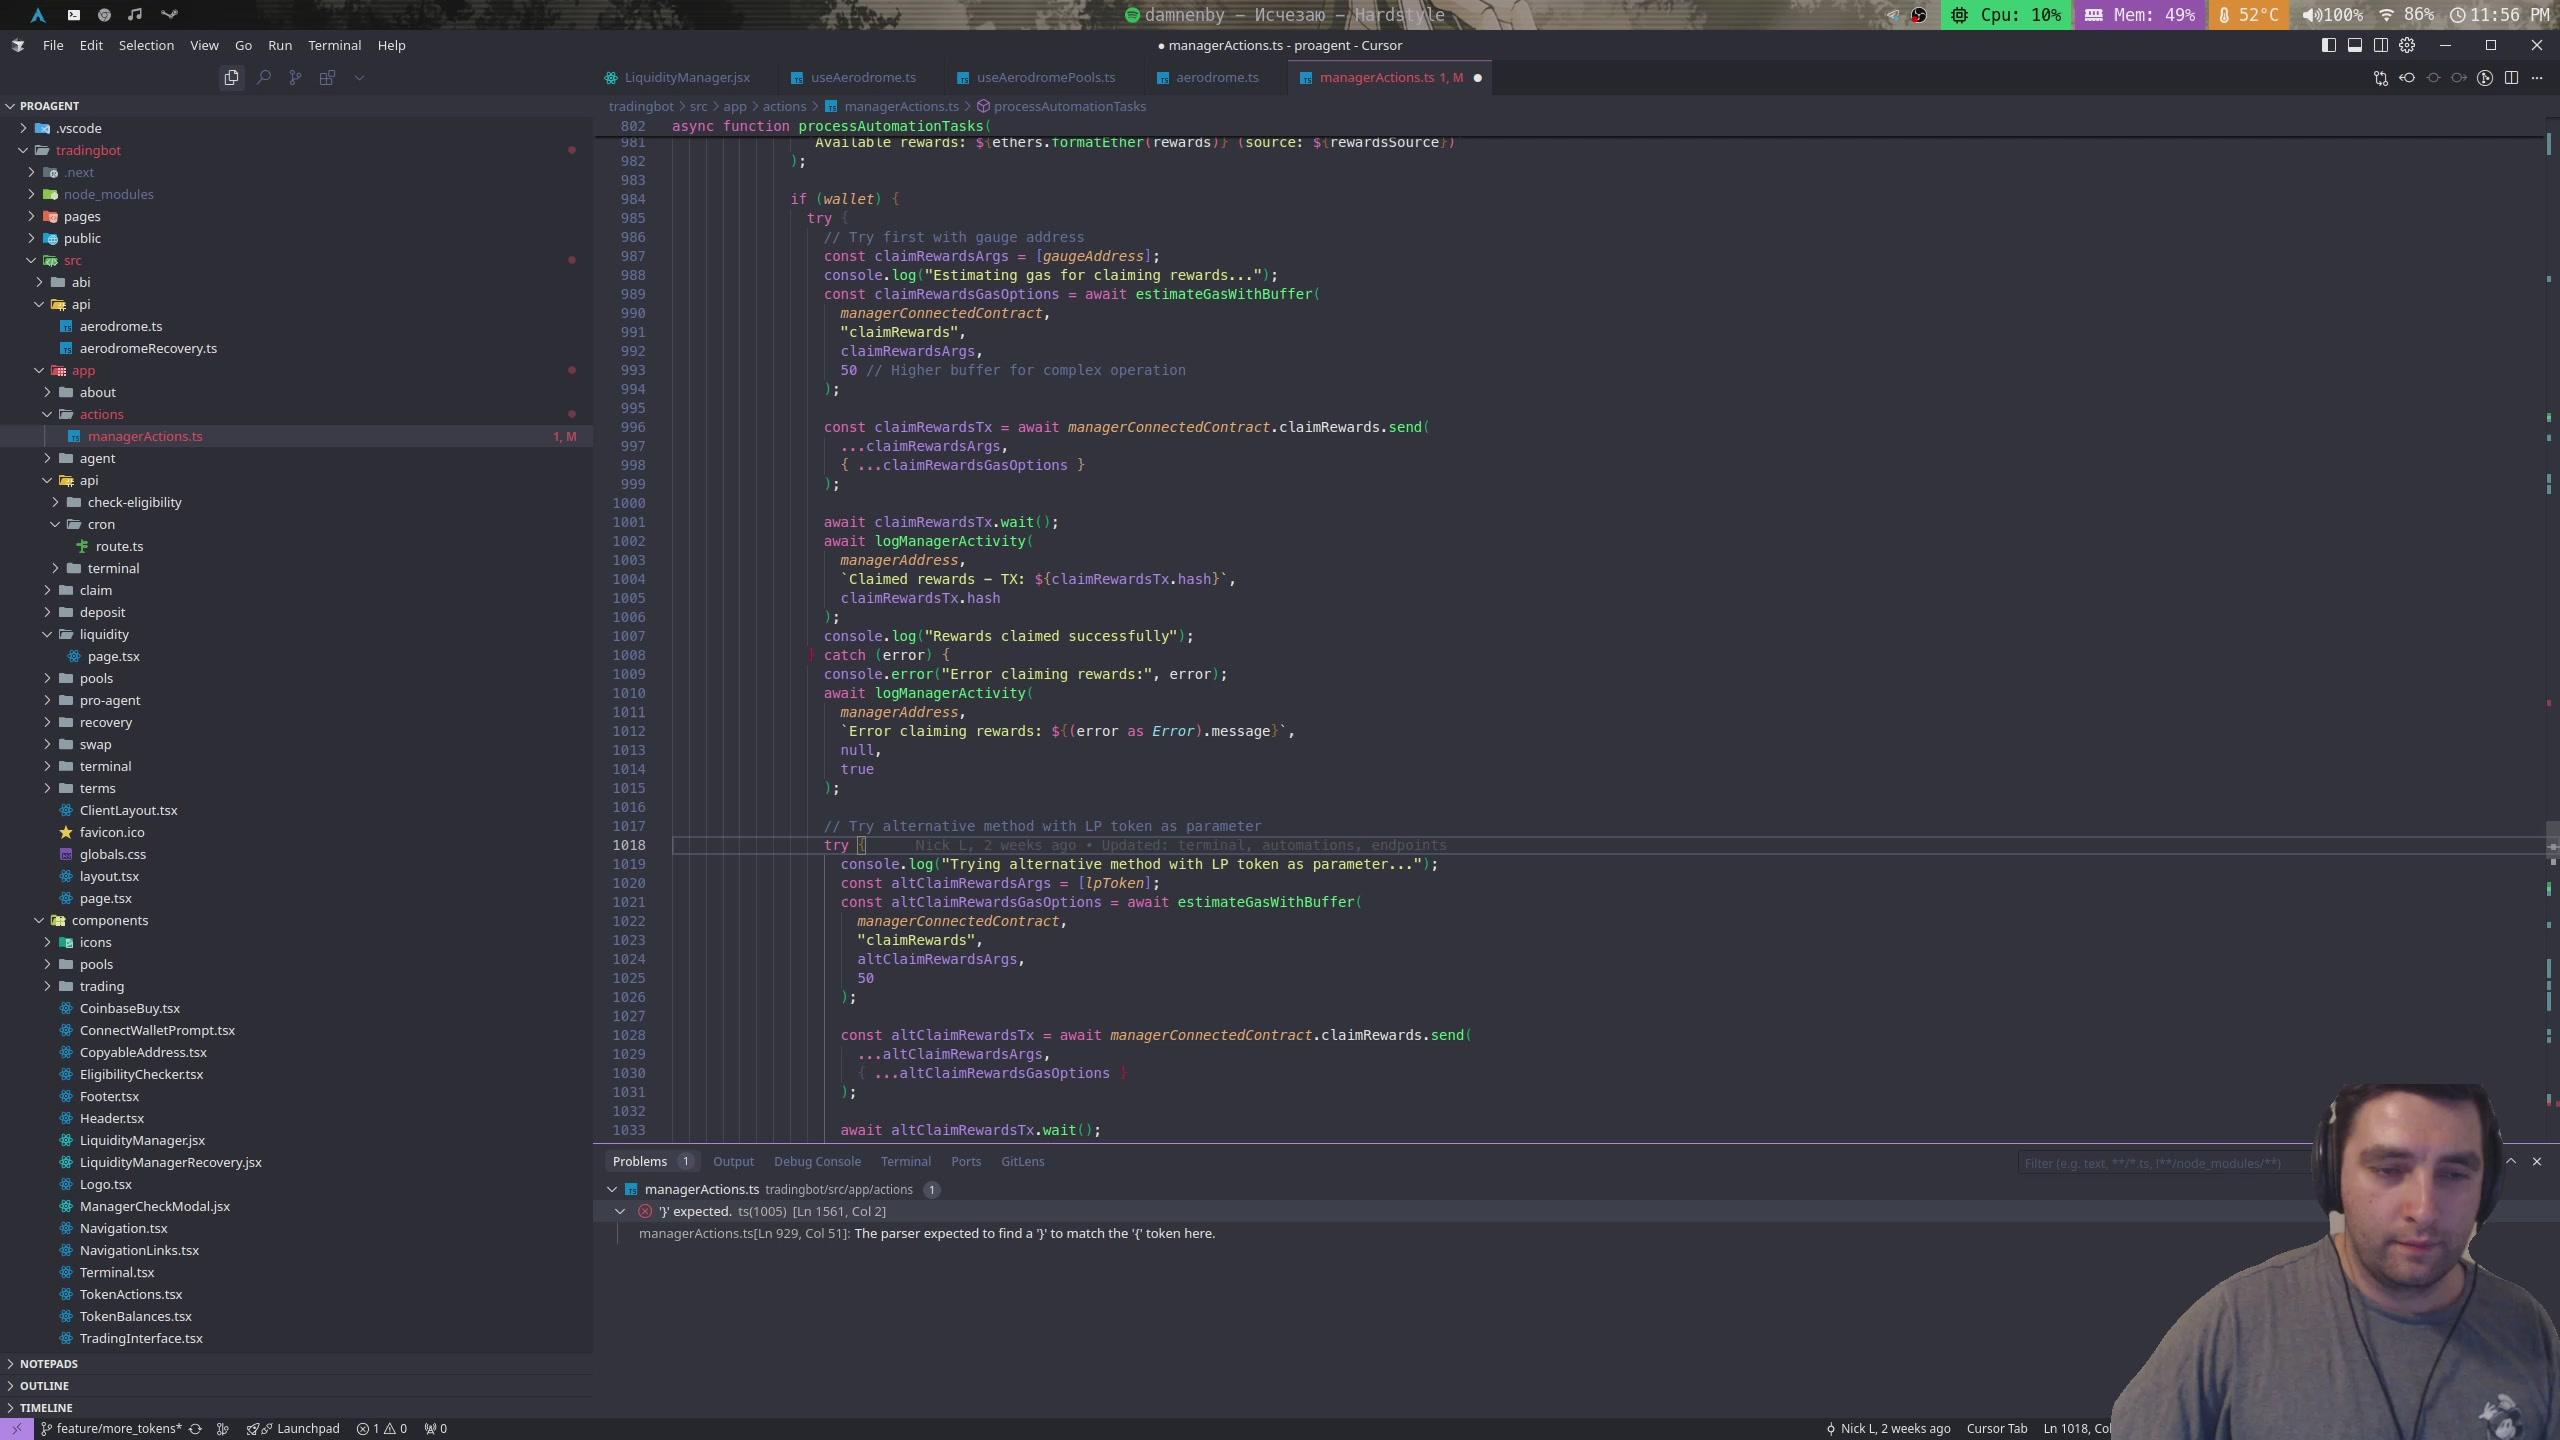Expand the OUTLINE section
The image size is (2560, 1440).
296,1385
